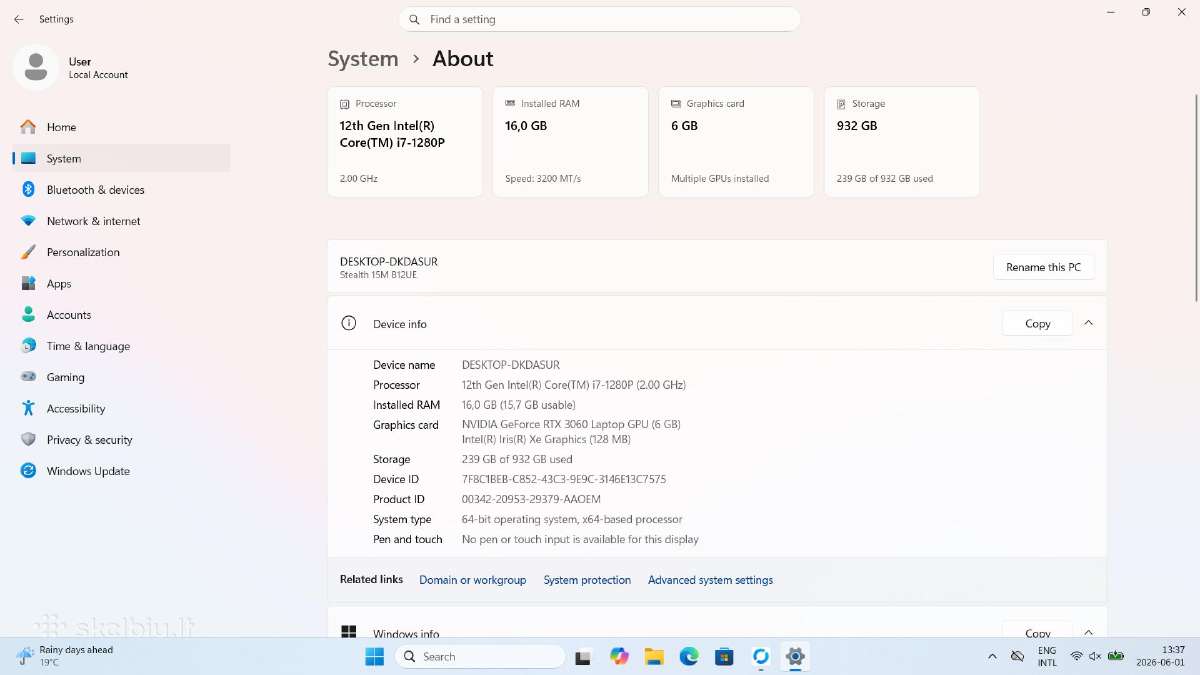Click the battery tray icon

(1116, 656)
